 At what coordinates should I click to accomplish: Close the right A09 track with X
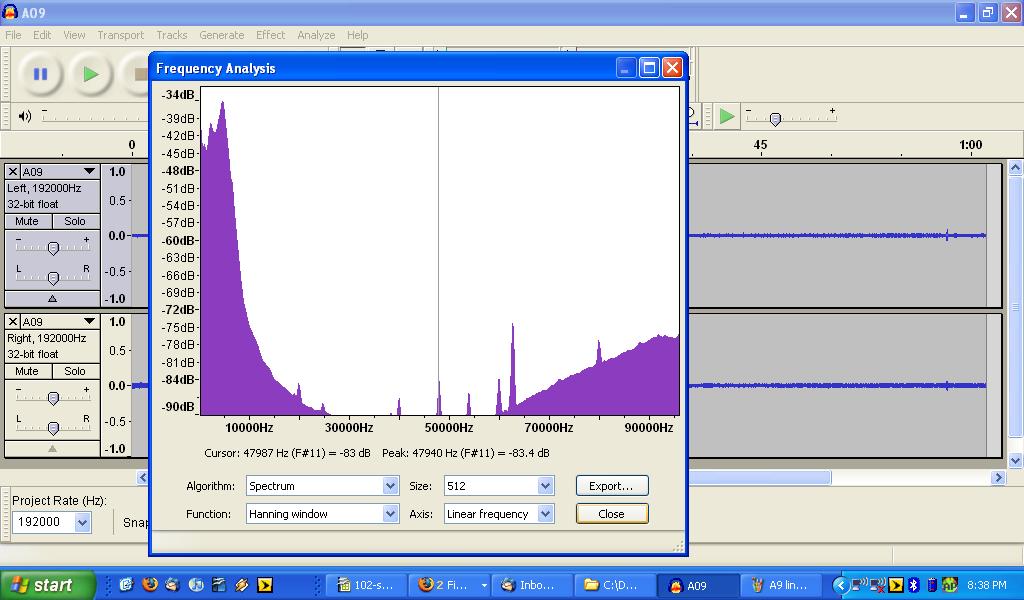pos(13,322)
